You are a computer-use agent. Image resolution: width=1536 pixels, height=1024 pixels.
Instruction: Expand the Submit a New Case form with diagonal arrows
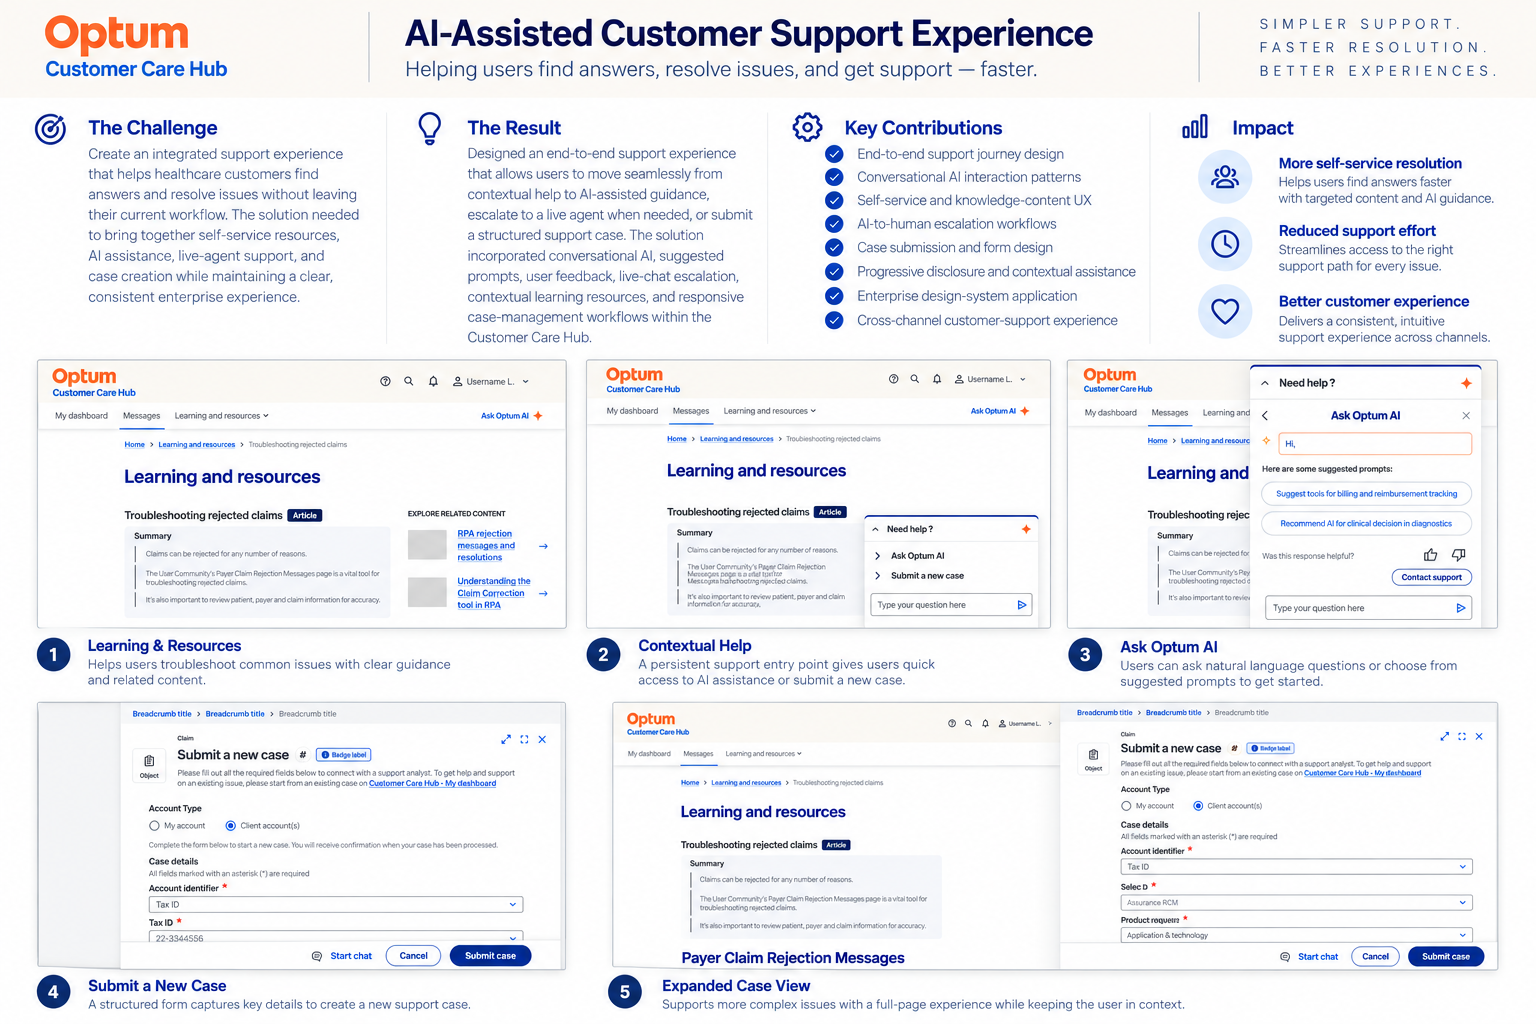tap(506, 739)
